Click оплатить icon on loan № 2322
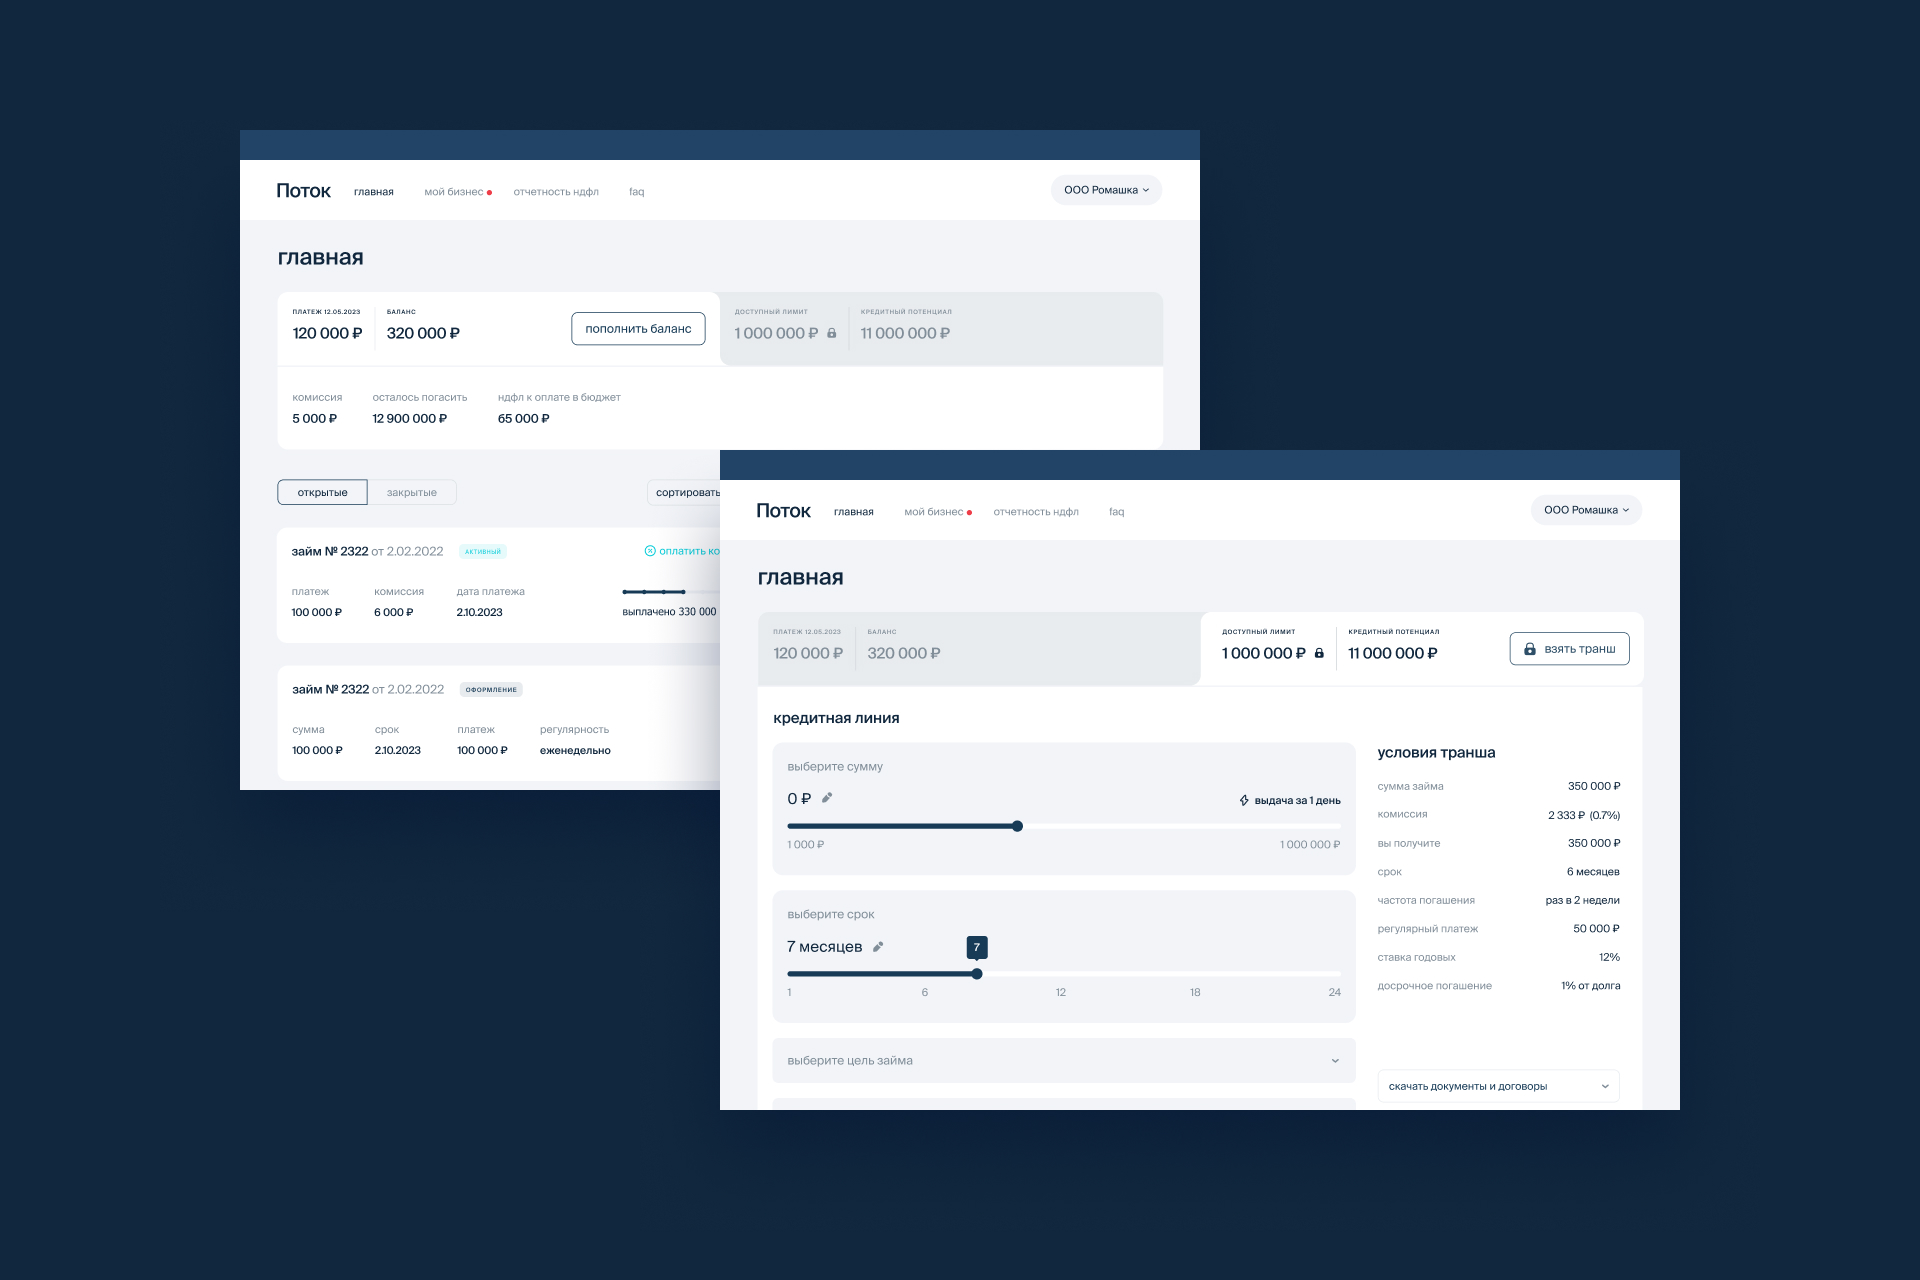This screenshot has height=1280, width=1920. (x=650, y=551)
